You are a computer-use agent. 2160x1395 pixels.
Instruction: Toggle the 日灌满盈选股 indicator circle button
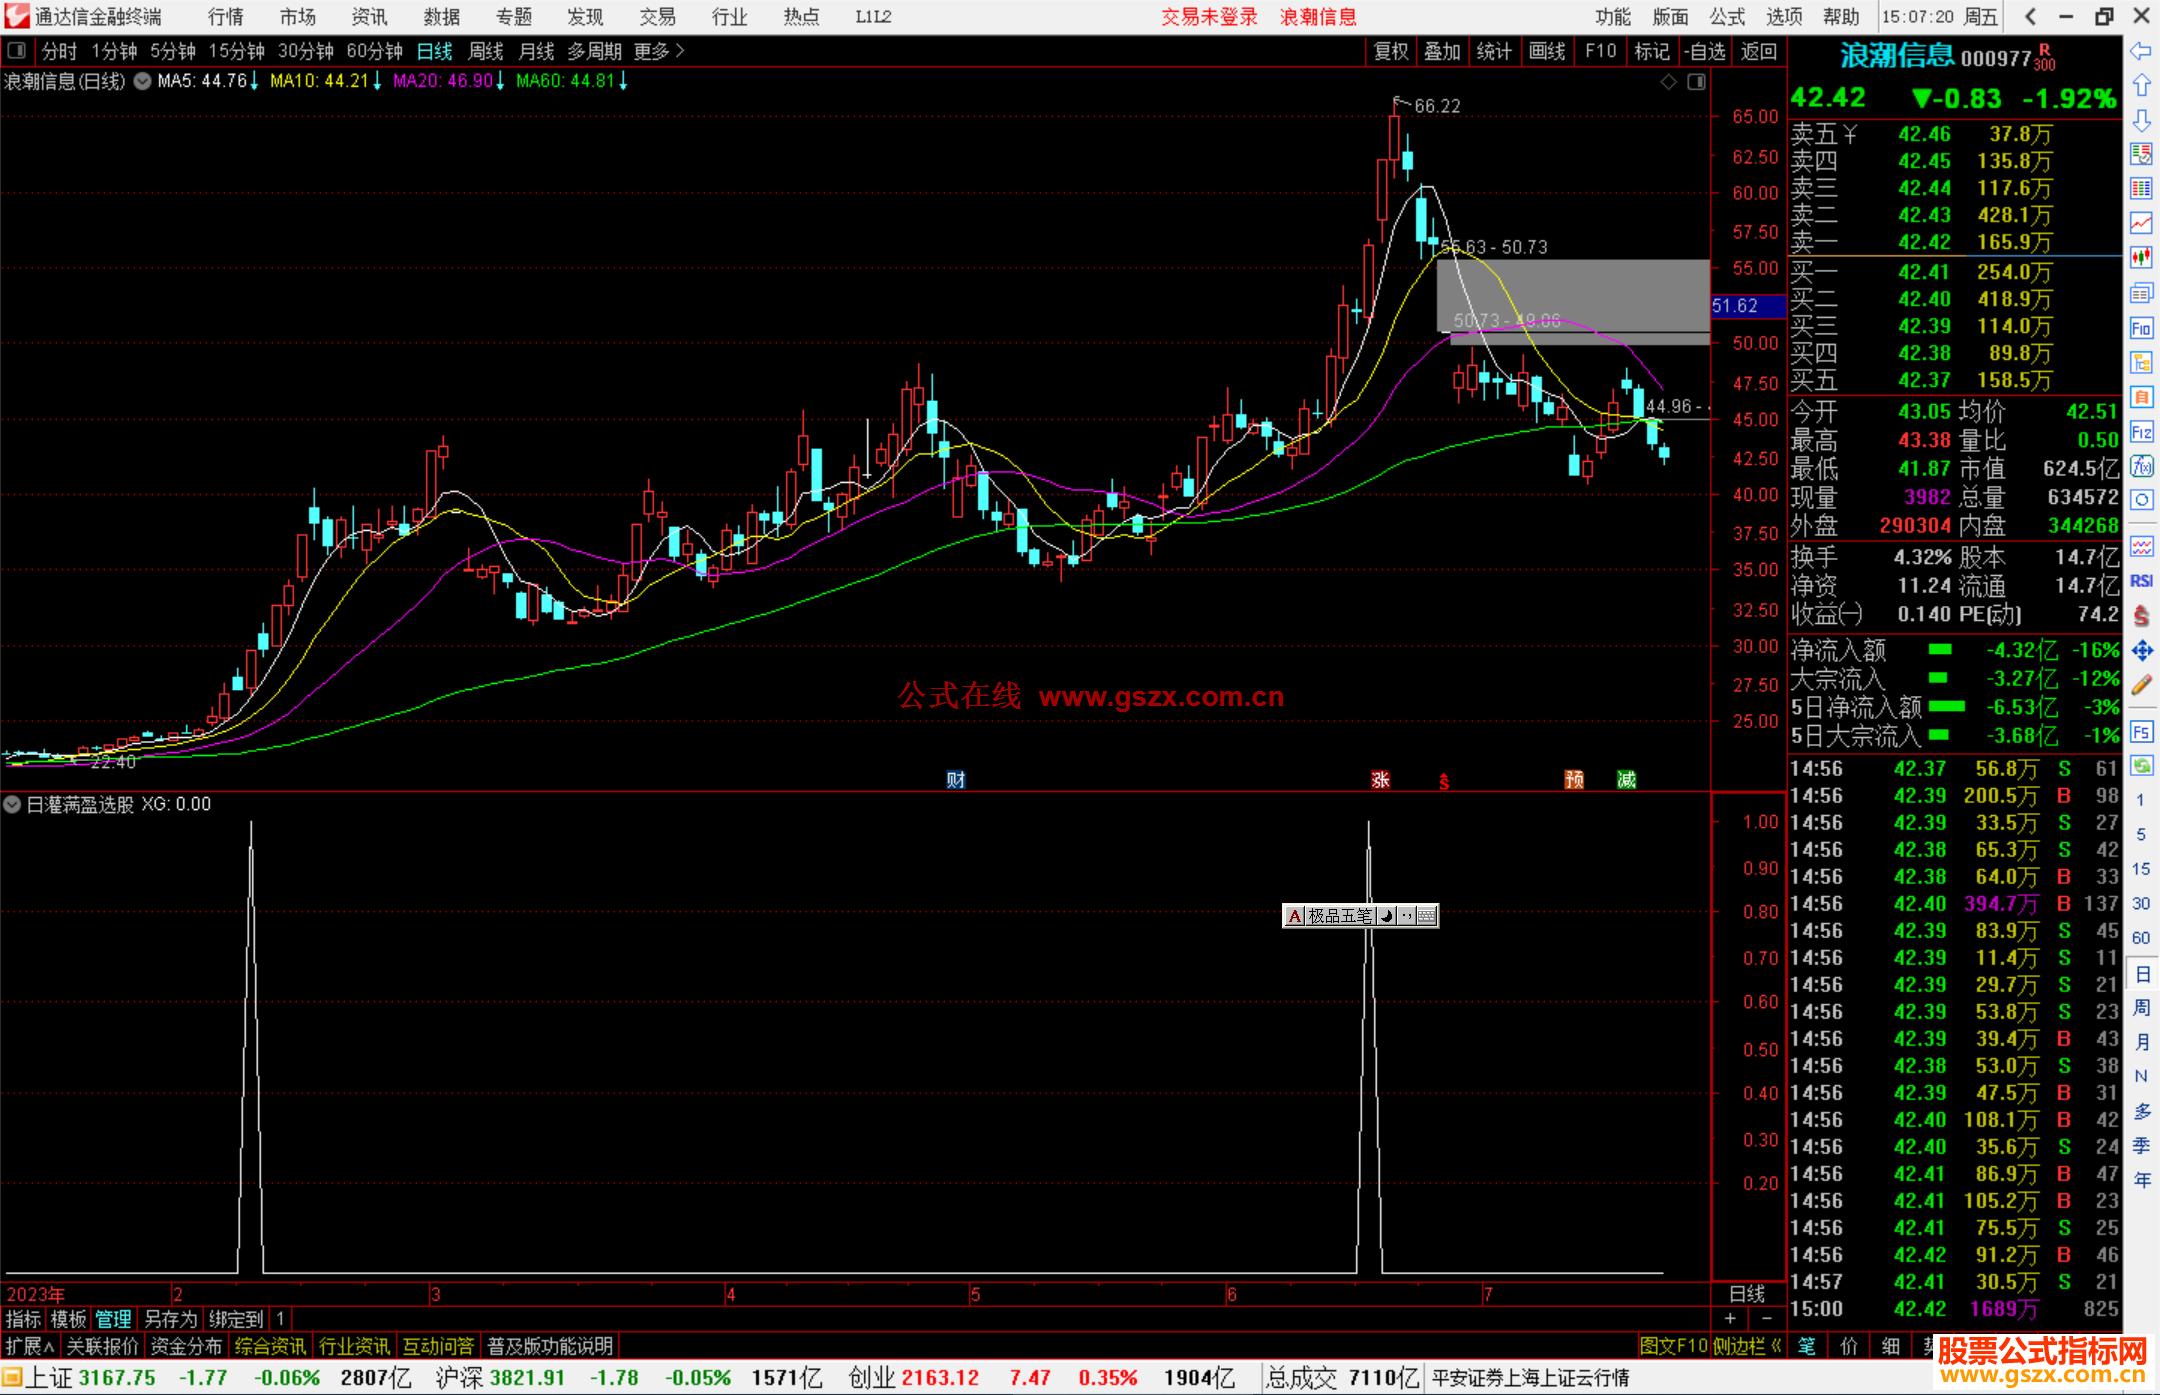pos(12,804)
